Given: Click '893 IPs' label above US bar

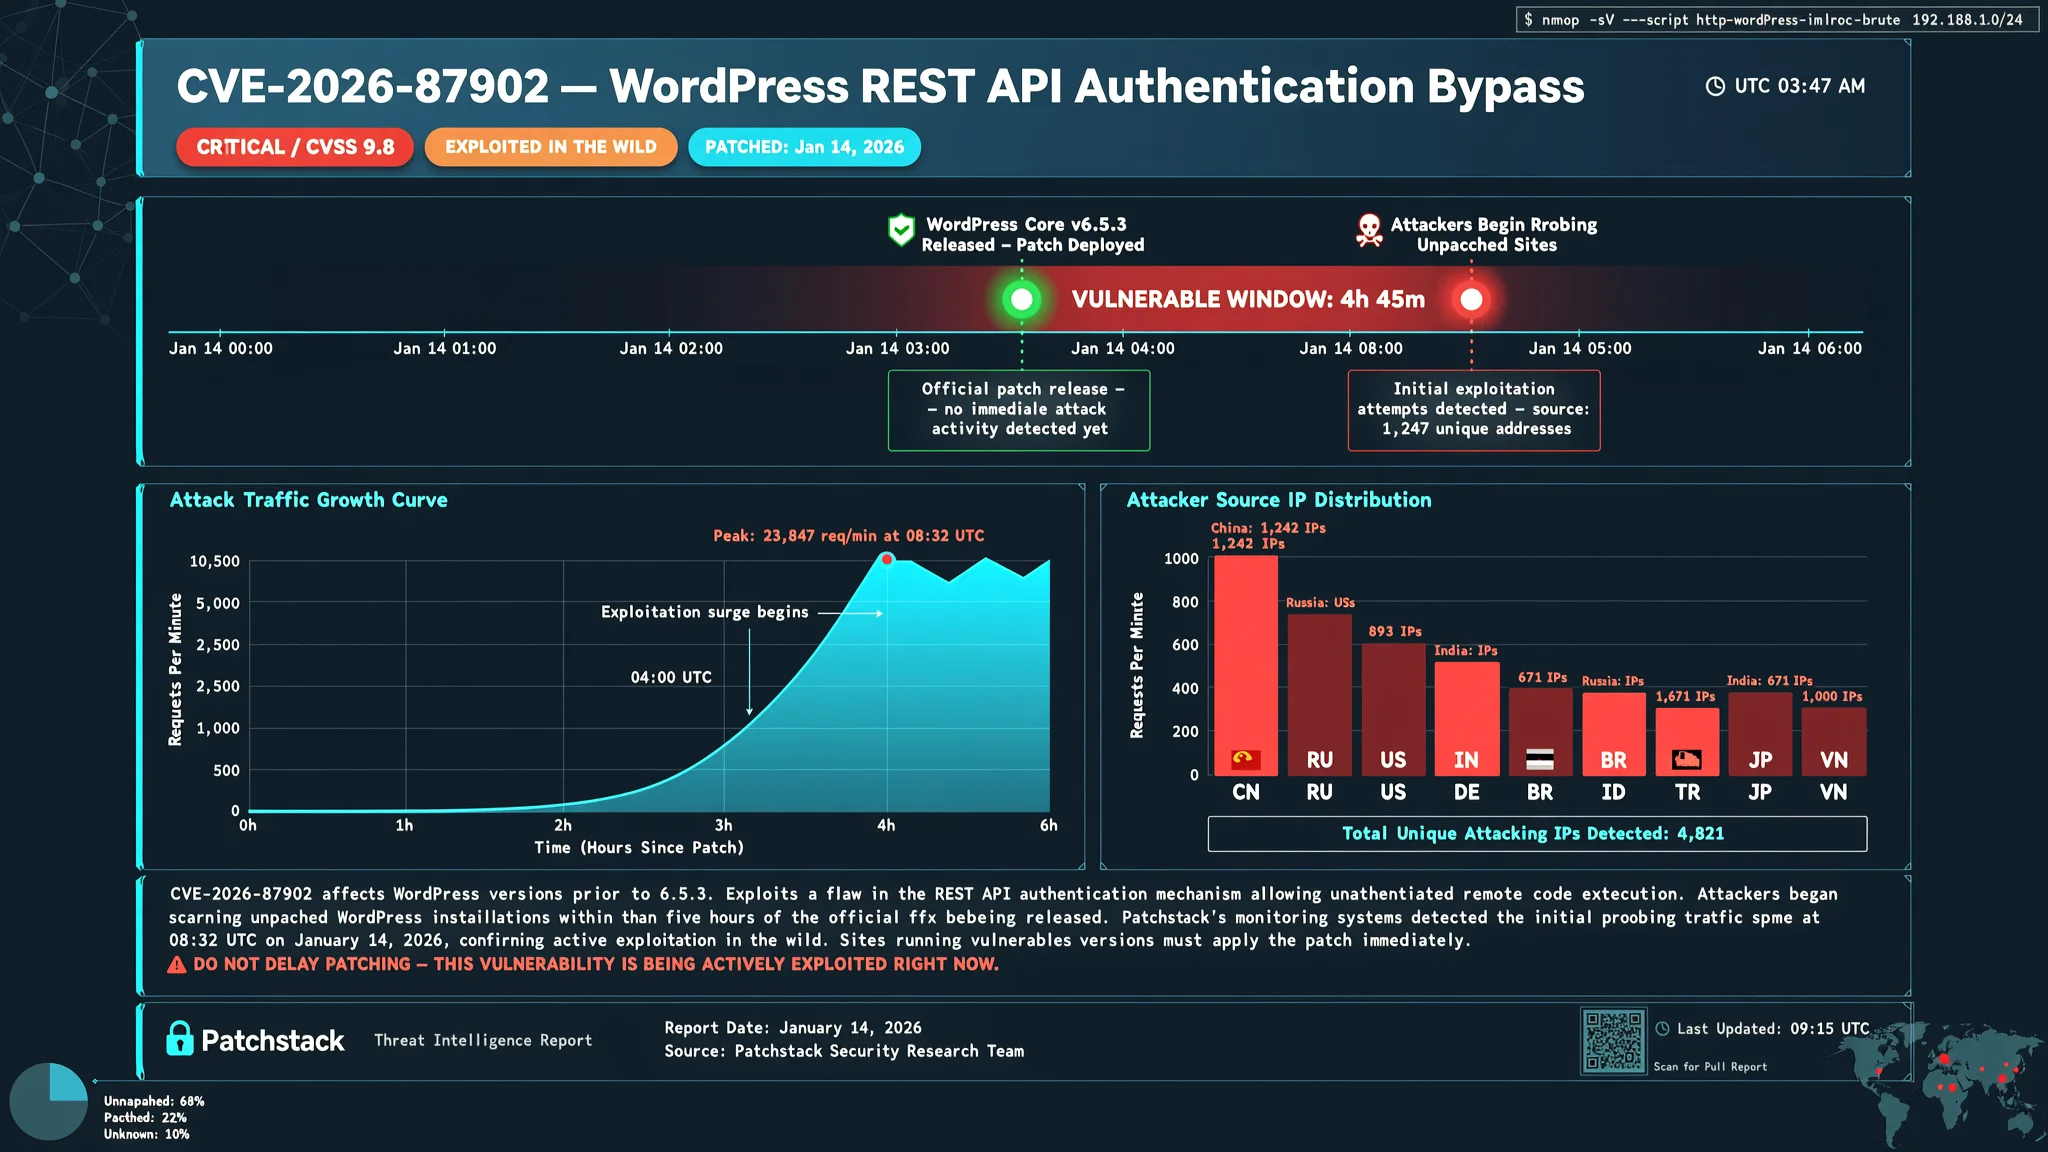Looking at the screenshot, I should 1395,632.
